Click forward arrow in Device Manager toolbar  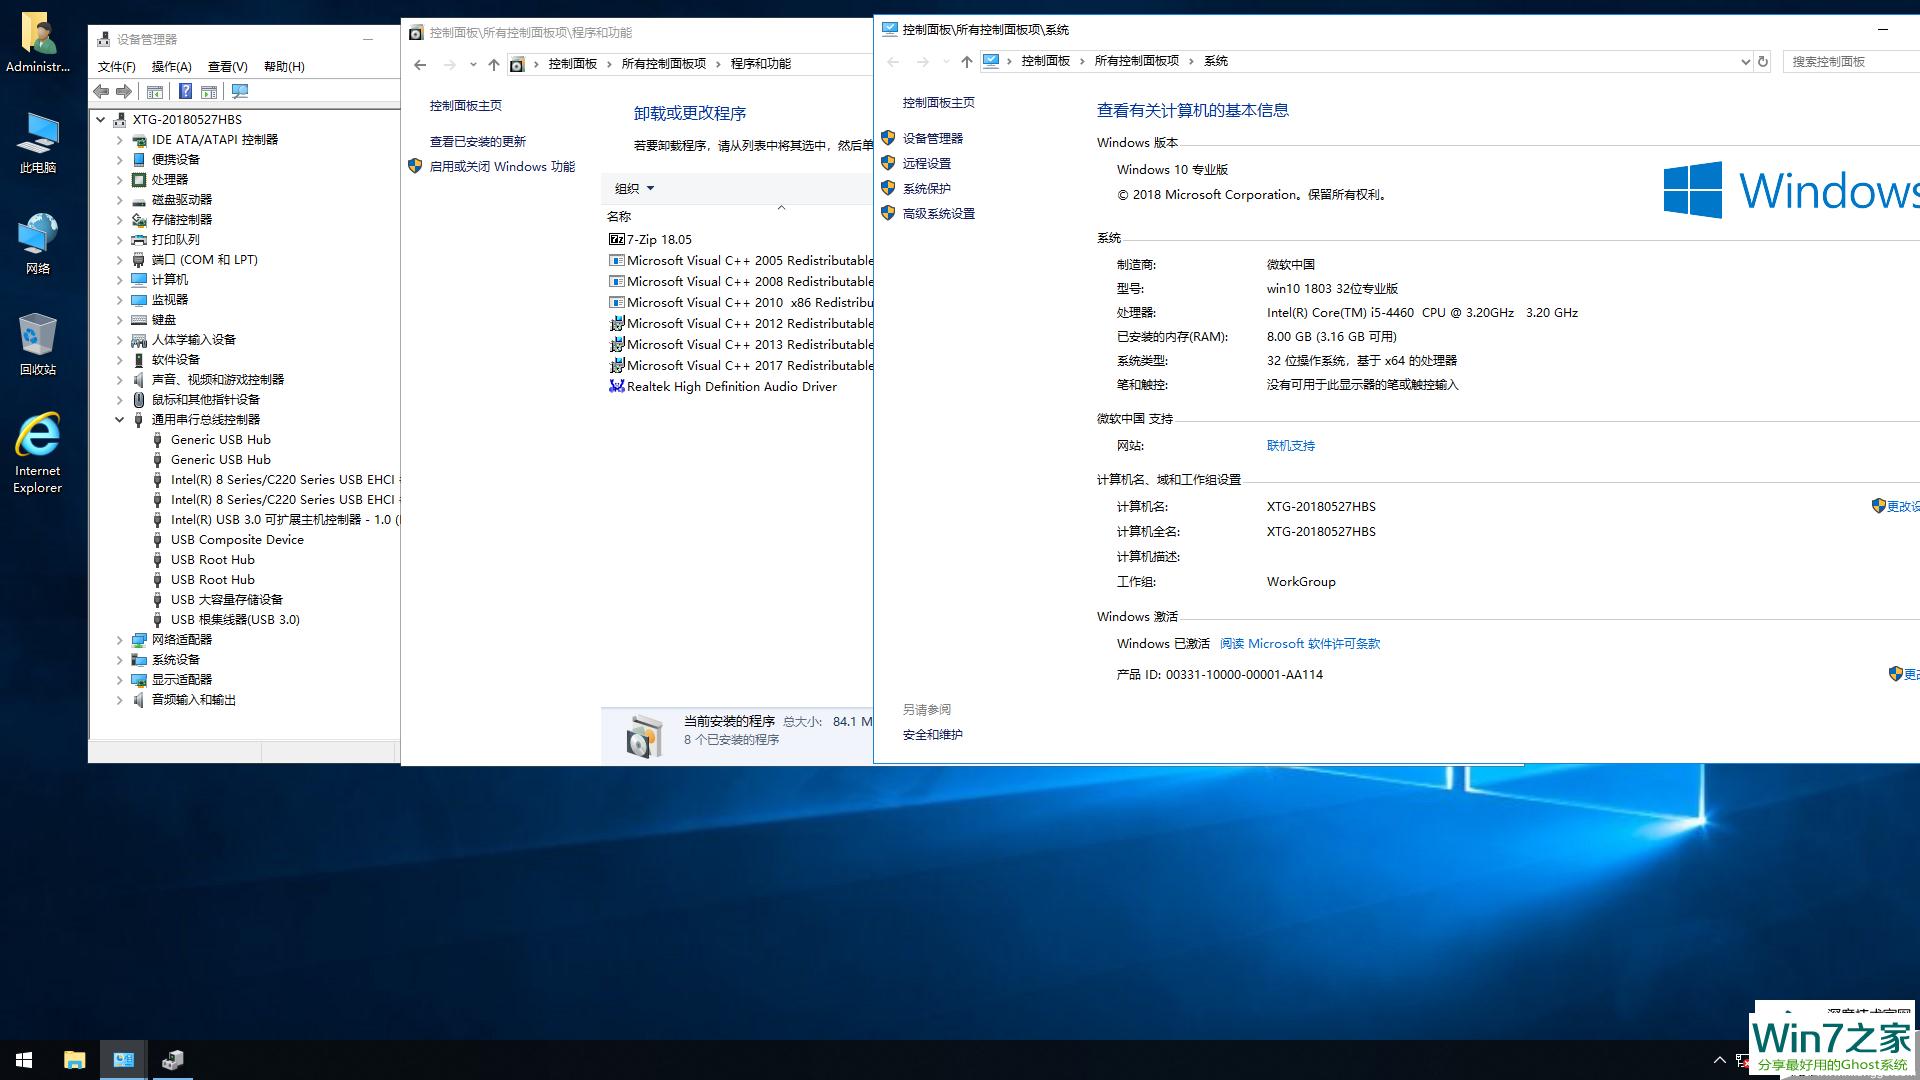click(124, 91)
